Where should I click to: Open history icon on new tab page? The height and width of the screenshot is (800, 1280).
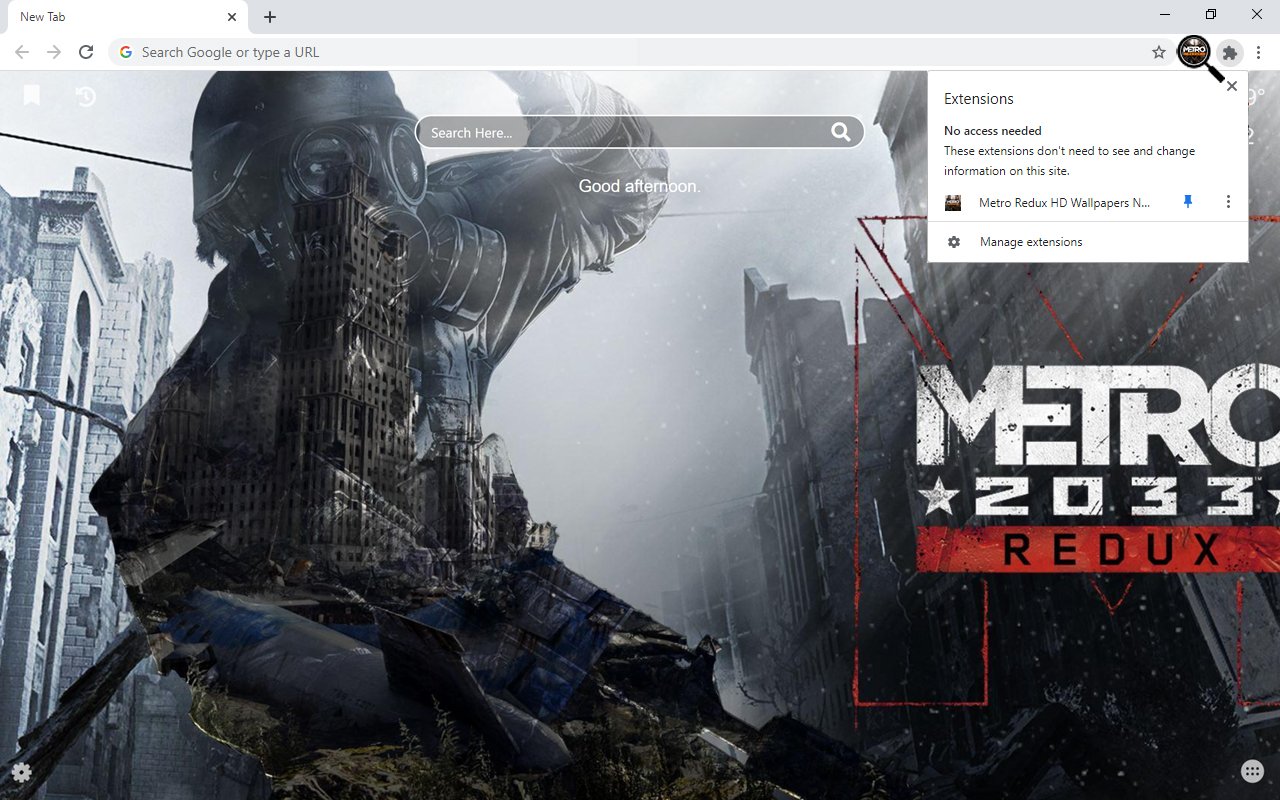pyautogui.click(x=86, y=96)
